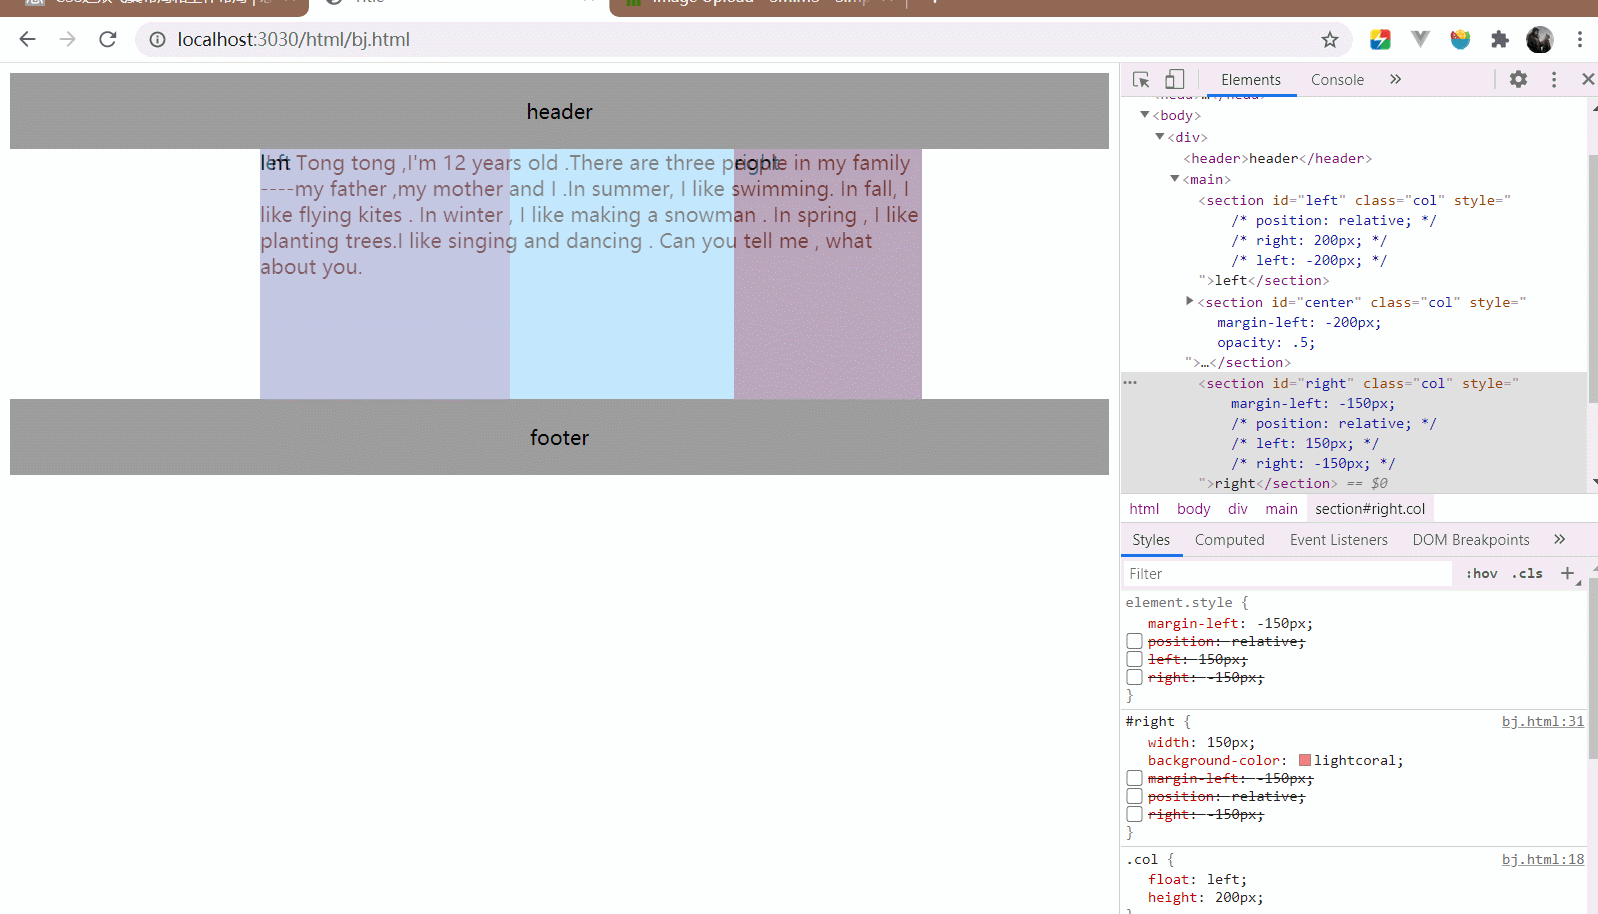Bookmark this page with the star icon
The width and height of the screenshot is (1598, 914).
point(1329,40)
